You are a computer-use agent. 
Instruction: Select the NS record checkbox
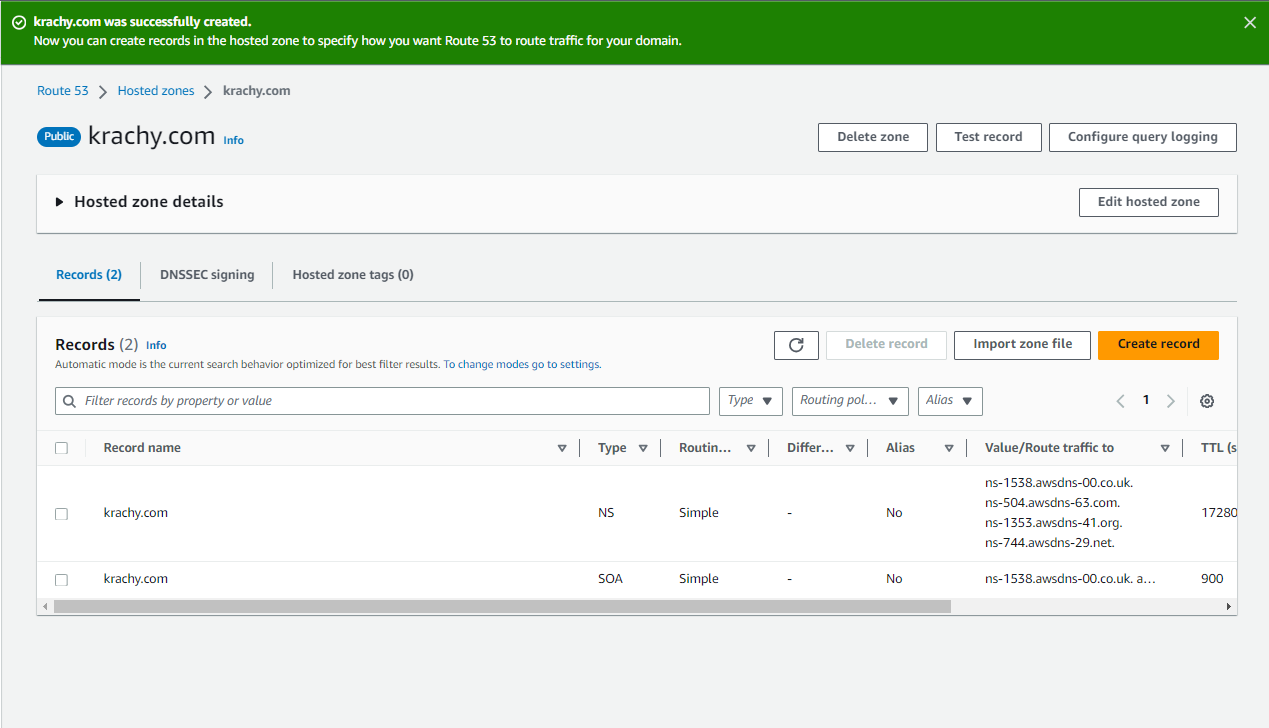point(61,514)
